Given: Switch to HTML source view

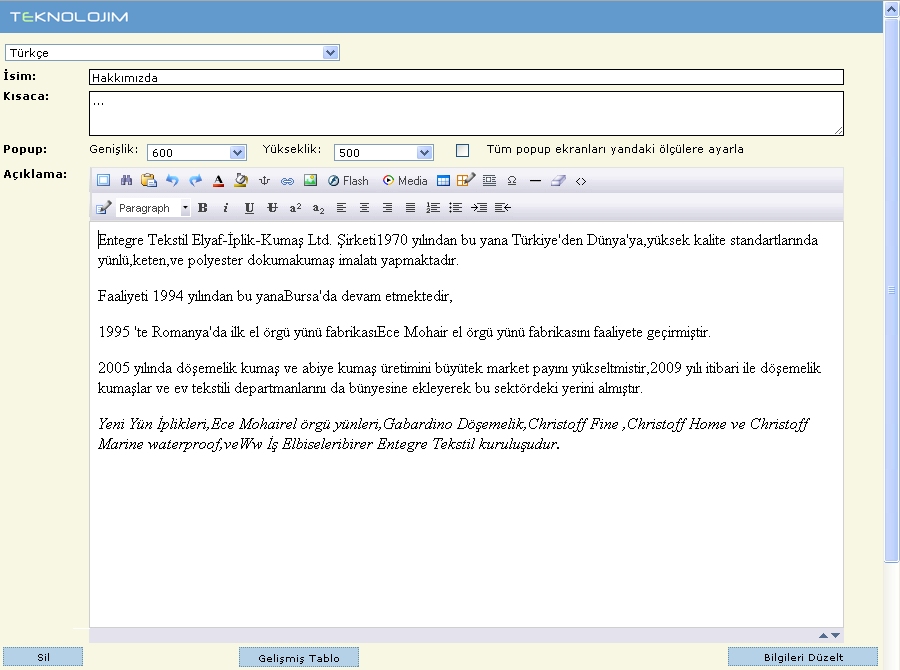Looking at the screenshot, I should (581, 181).
